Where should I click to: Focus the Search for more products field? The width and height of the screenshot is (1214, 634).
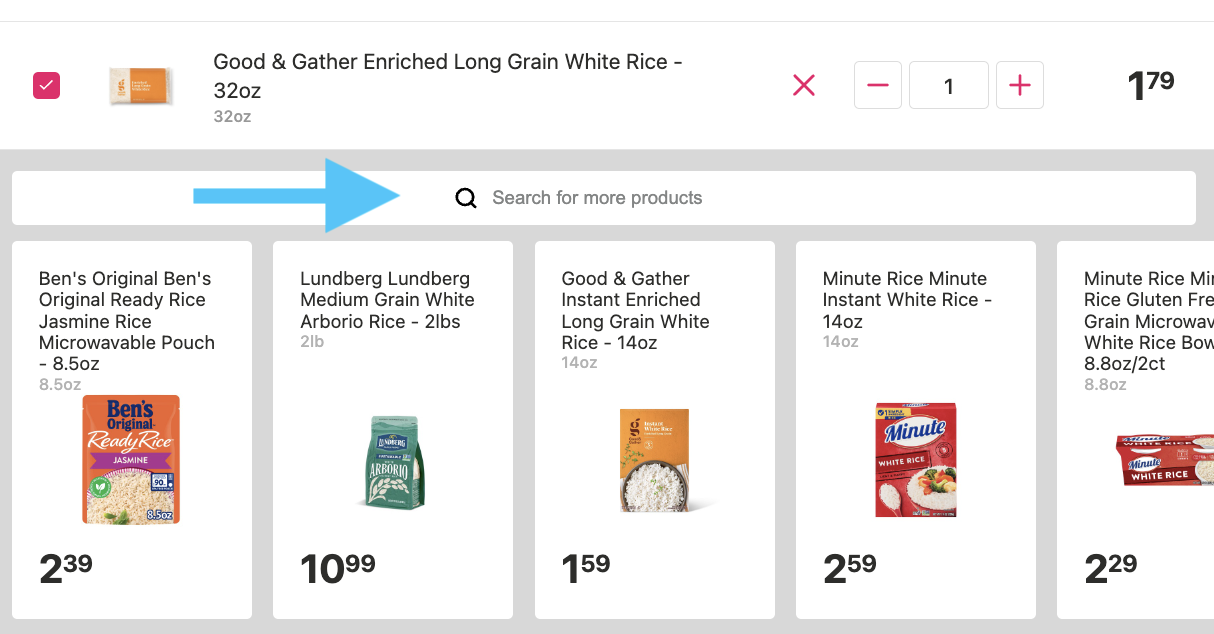[604, 198]
